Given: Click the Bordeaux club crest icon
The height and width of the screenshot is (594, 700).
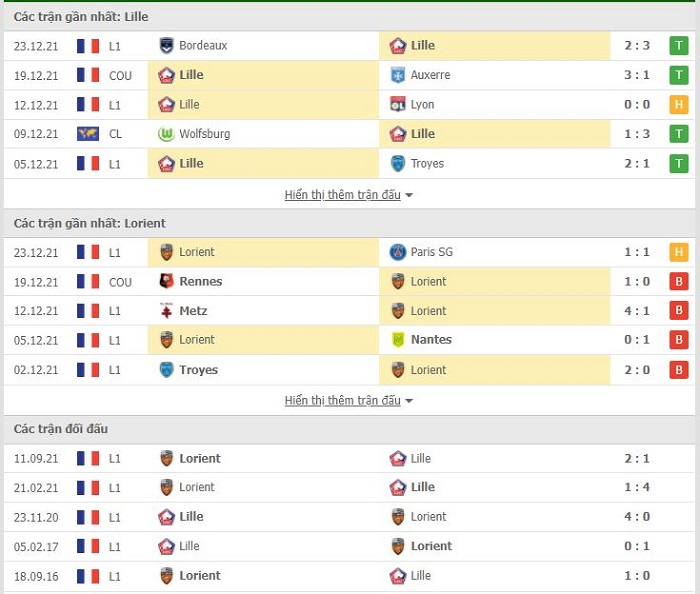Looking at the screenshot, I should click(167, 46).
